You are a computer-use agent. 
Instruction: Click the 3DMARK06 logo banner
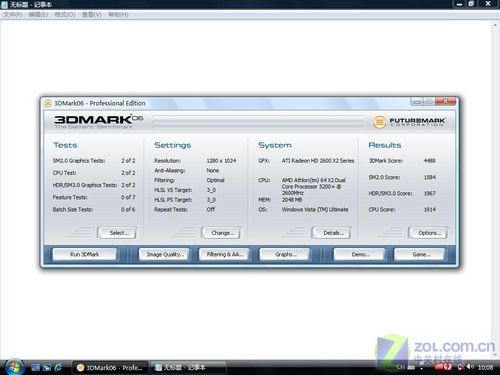coord(99,122)
